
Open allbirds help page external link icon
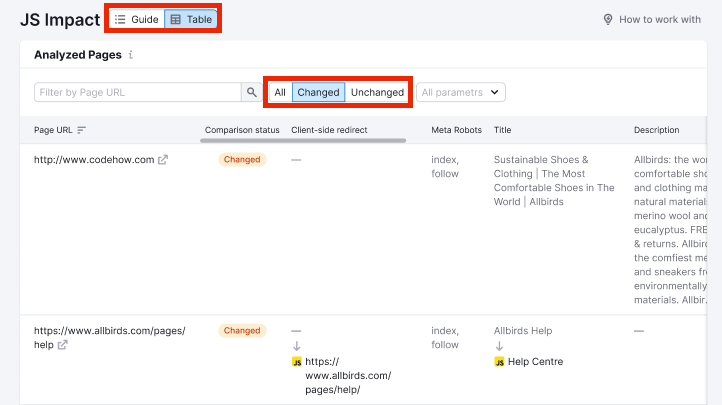[x=63, y=345]
